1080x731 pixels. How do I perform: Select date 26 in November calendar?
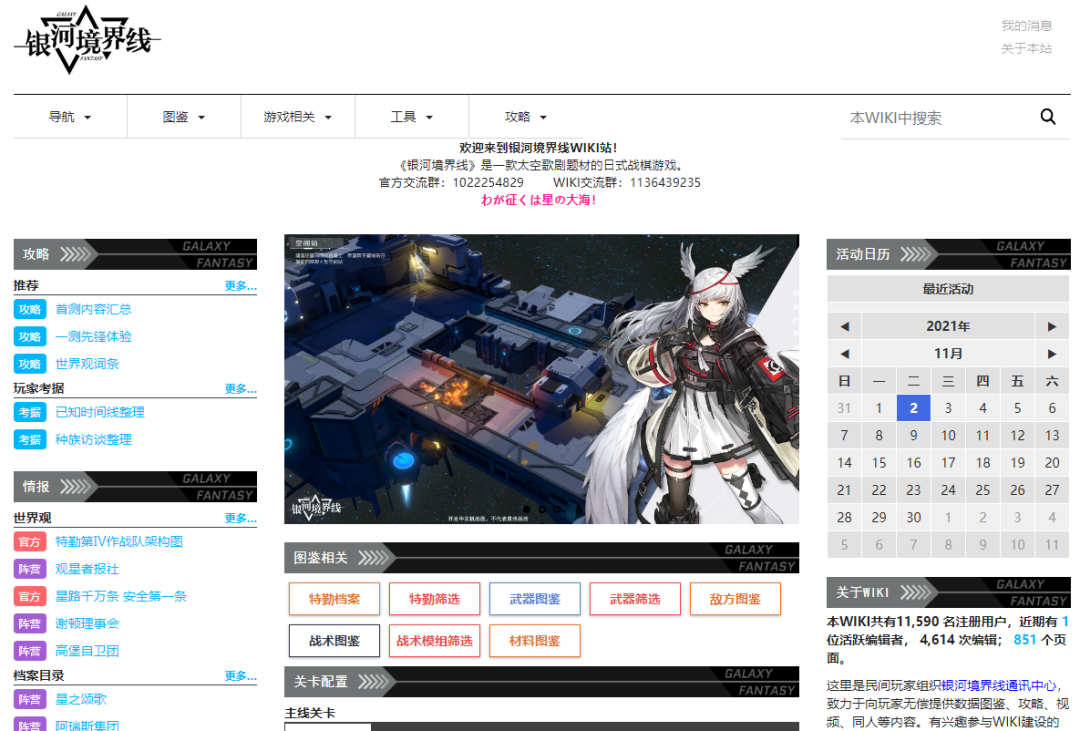[x=1017, y=491]
